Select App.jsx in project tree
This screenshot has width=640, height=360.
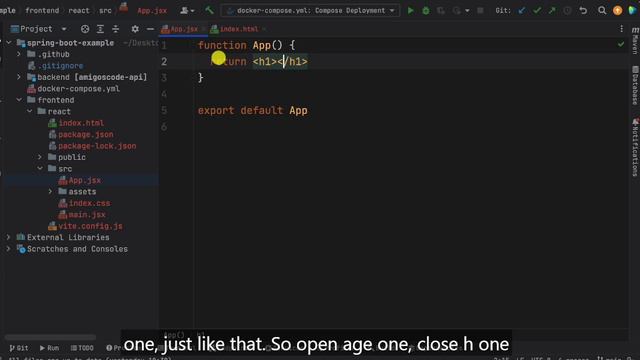pyautogui.click(x=84, y=180)
